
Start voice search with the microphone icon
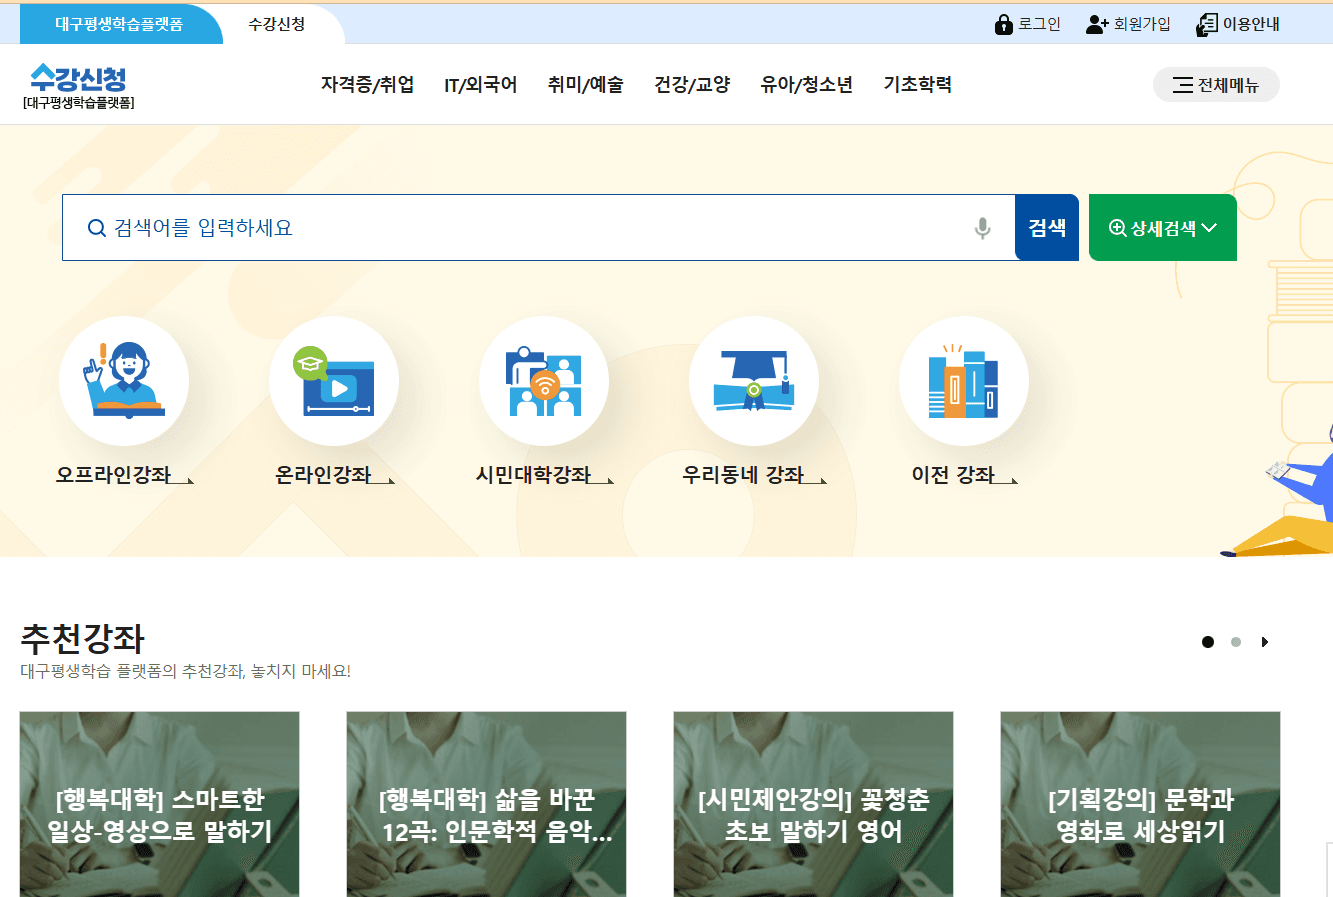[x=983, y=227]
